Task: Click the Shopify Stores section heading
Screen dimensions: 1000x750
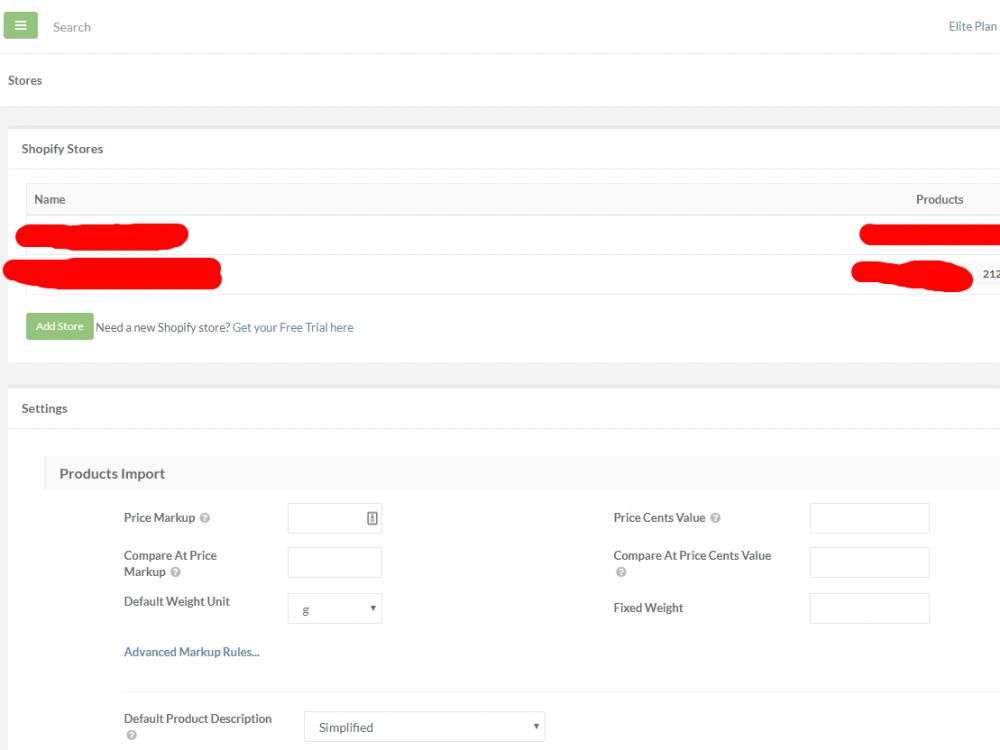Action: (x=62, y=149)
